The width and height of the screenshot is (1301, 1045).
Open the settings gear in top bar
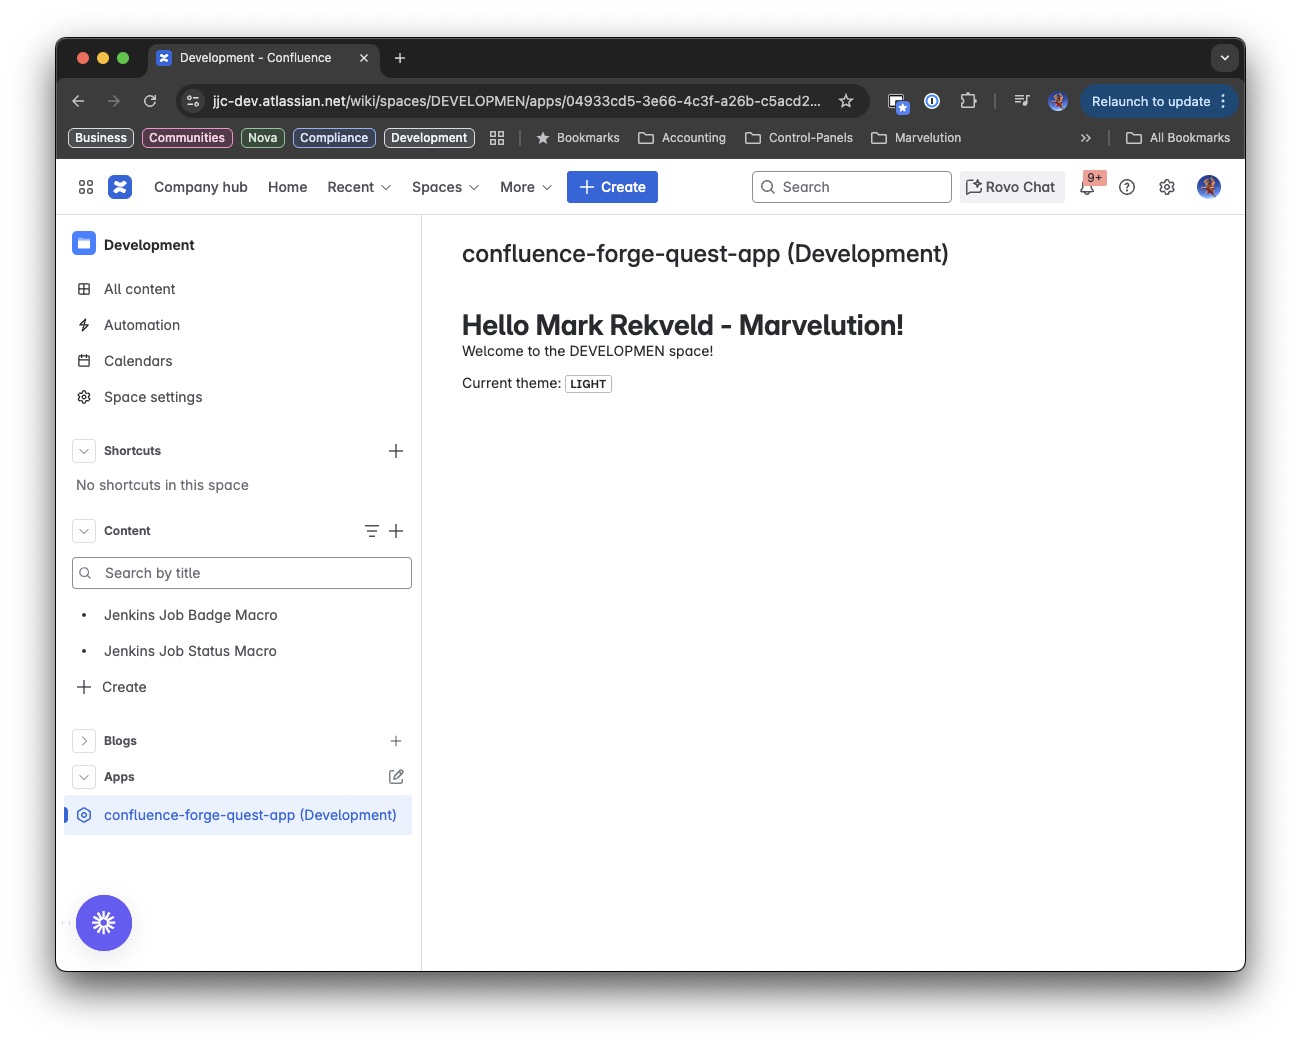[1167, 187]
